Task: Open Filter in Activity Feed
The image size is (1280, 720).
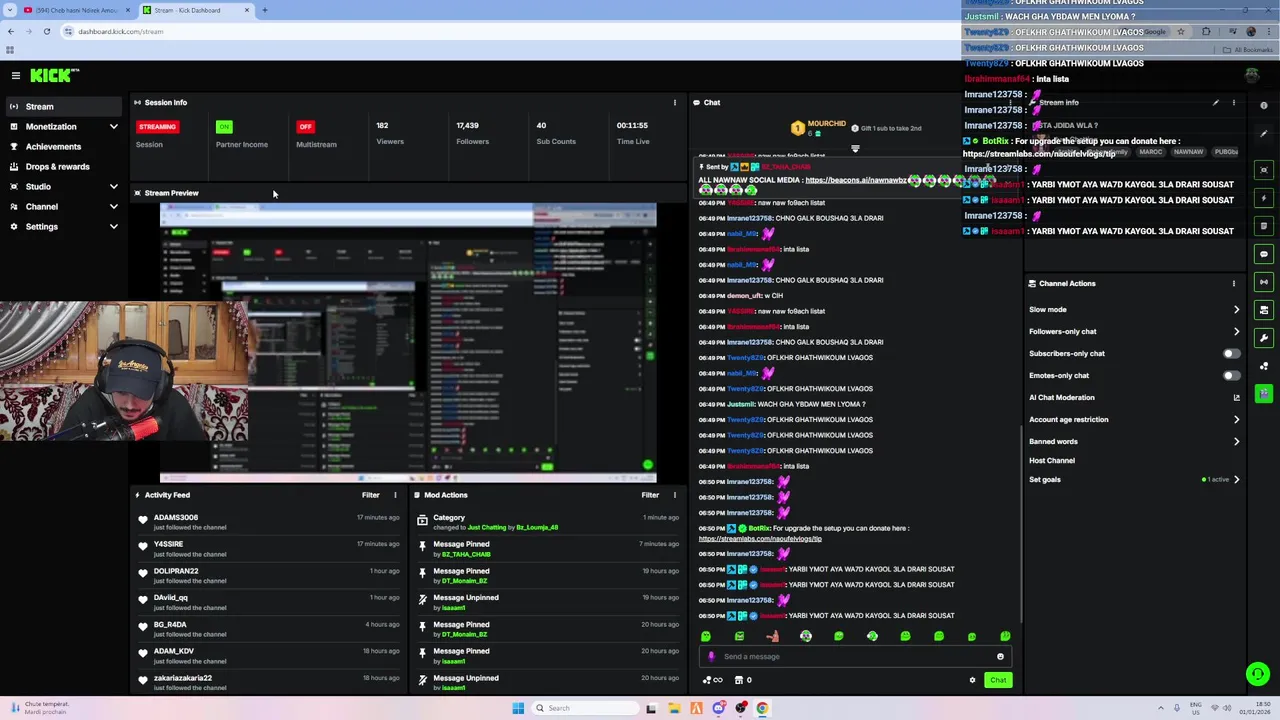Action: pos(370,495)
